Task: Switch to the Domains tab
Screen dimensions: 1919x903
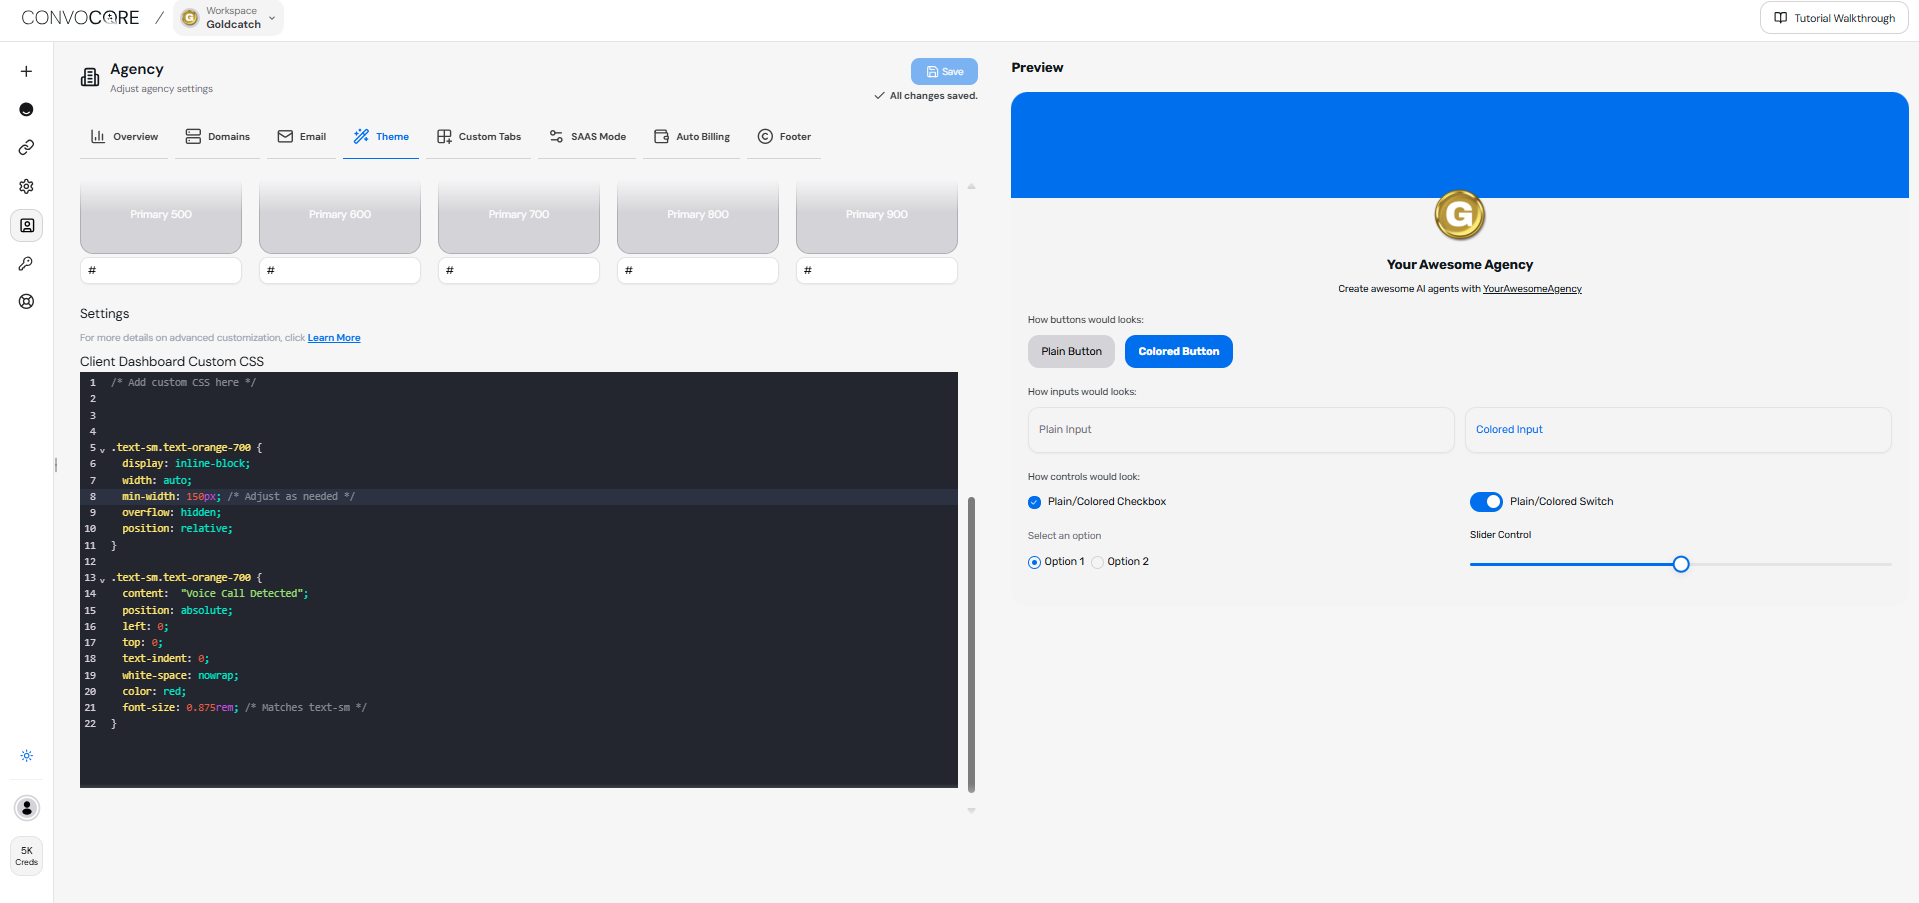Action: pyautogui.click(x=217, y=136)
